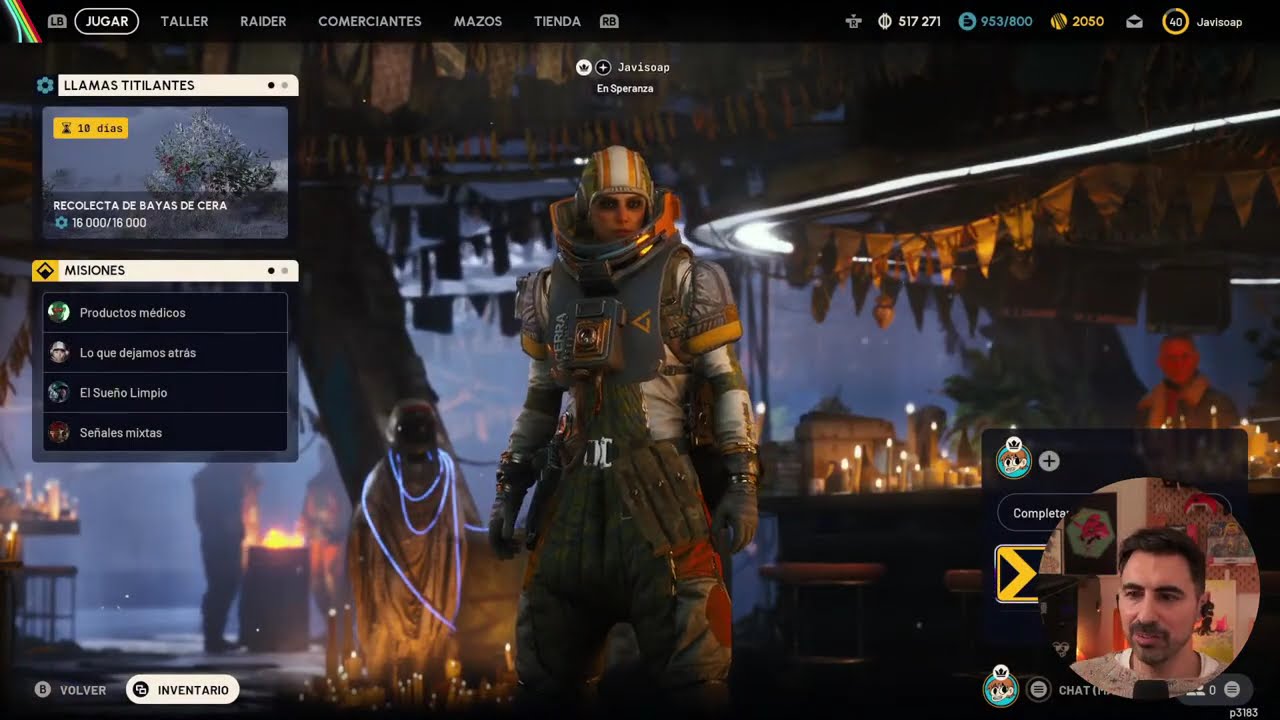Open the Recolecta de bayas de cera event card
The height and width of the screenshot is (720, 1280).
[165, 173]
